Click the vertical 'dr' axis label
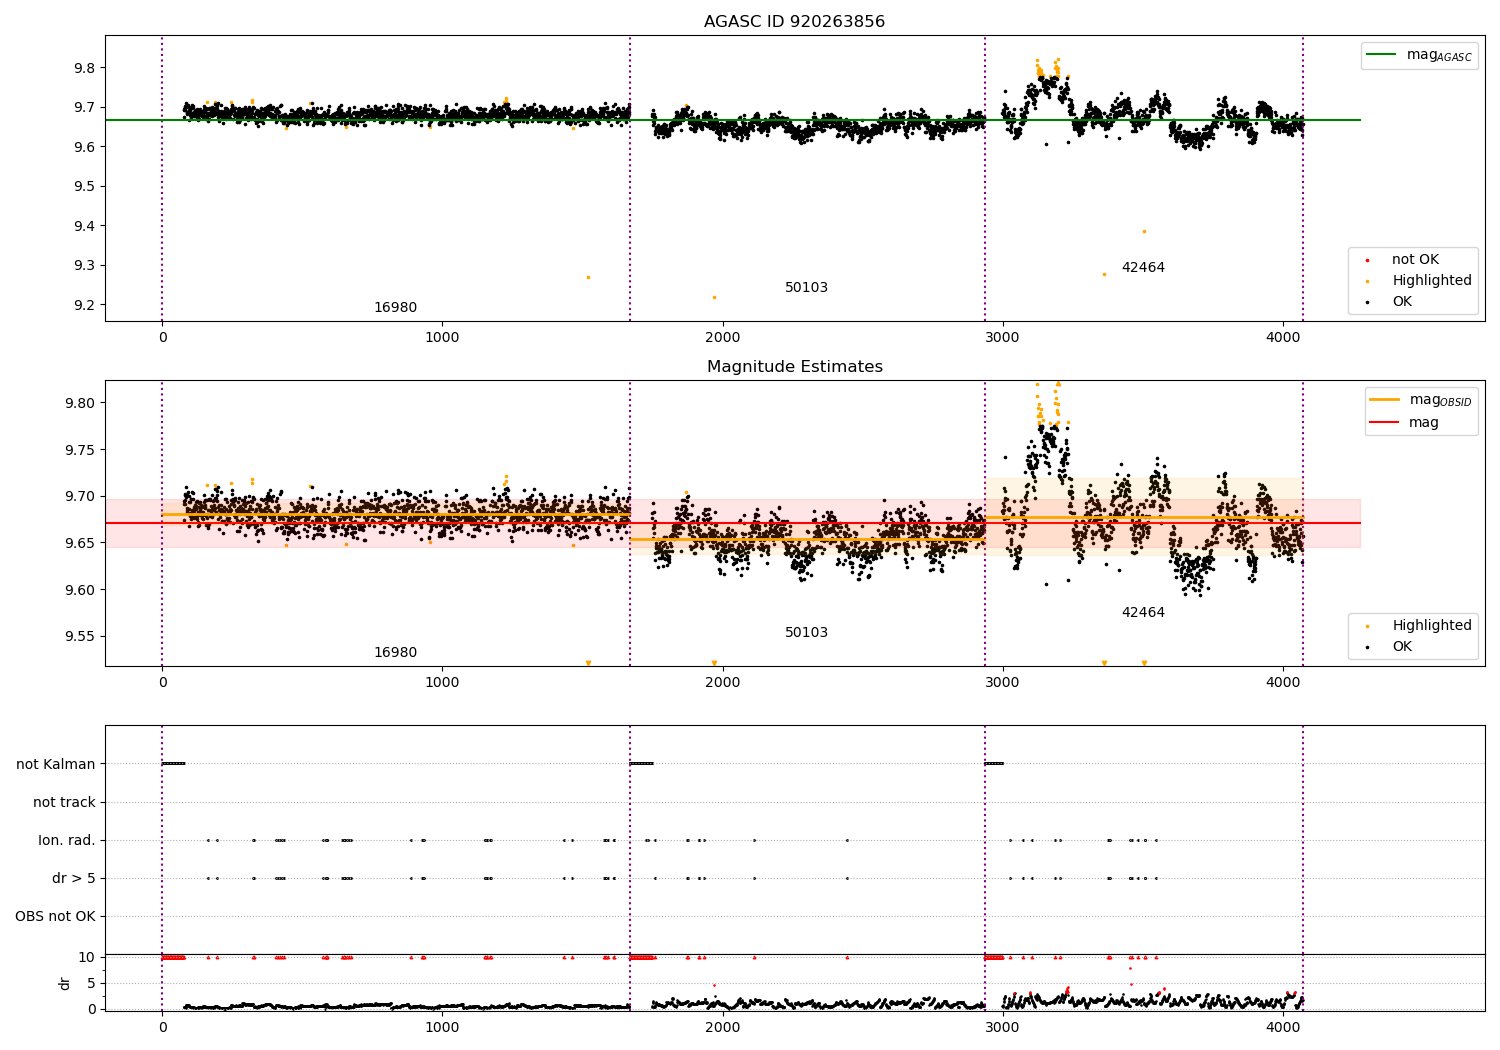This screenshot has height=1050, width=1500. [x=65, y=983]
